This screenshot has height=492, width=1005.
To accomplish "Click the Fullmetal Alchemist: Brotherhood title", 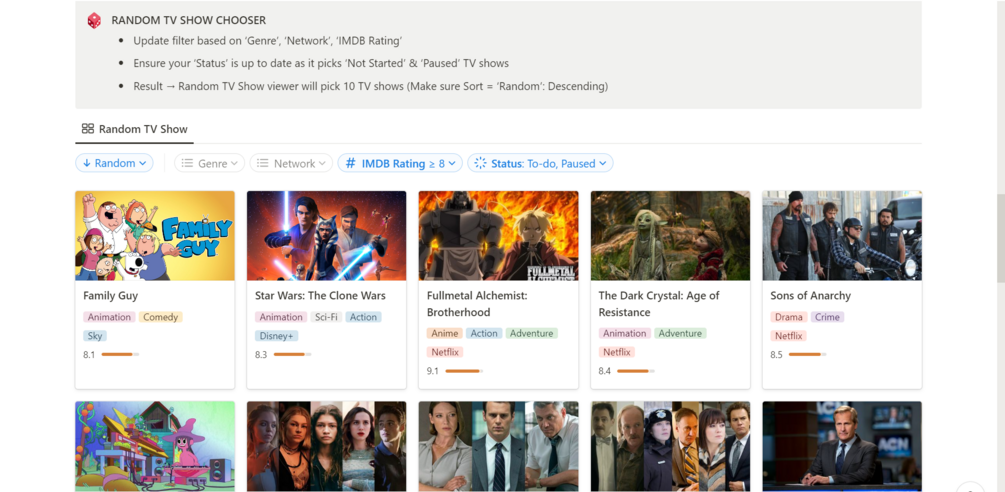I will pos(476,304).
